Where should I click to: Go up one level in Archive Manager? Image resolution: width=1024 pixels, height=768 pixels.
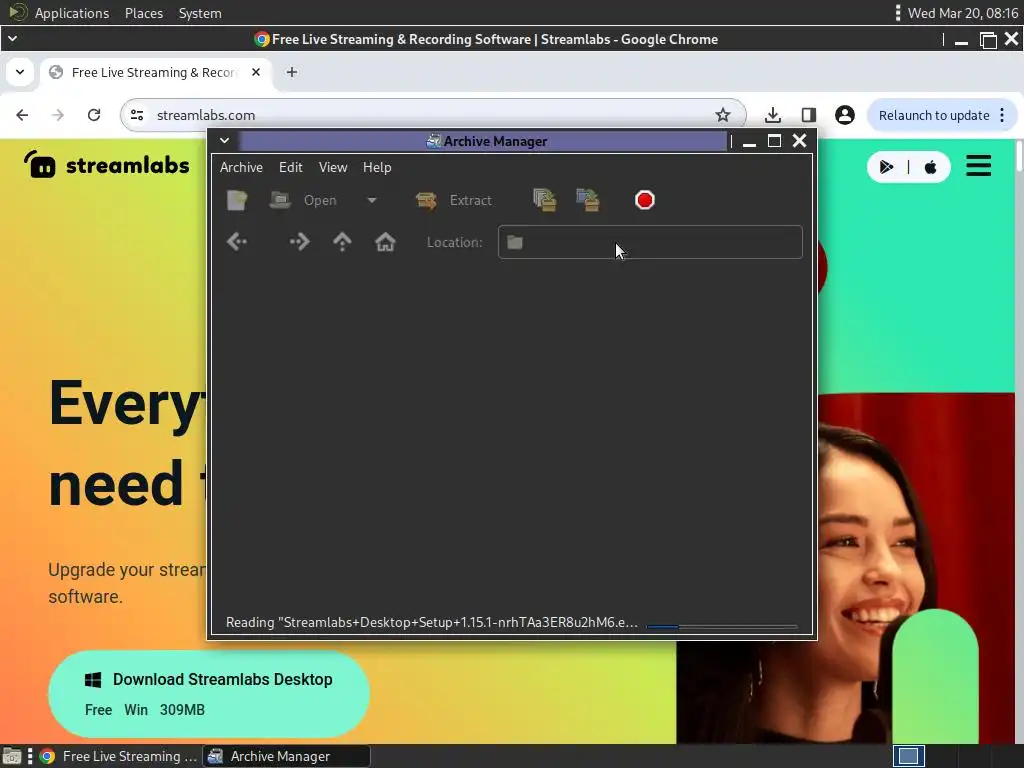coord(342,242)
